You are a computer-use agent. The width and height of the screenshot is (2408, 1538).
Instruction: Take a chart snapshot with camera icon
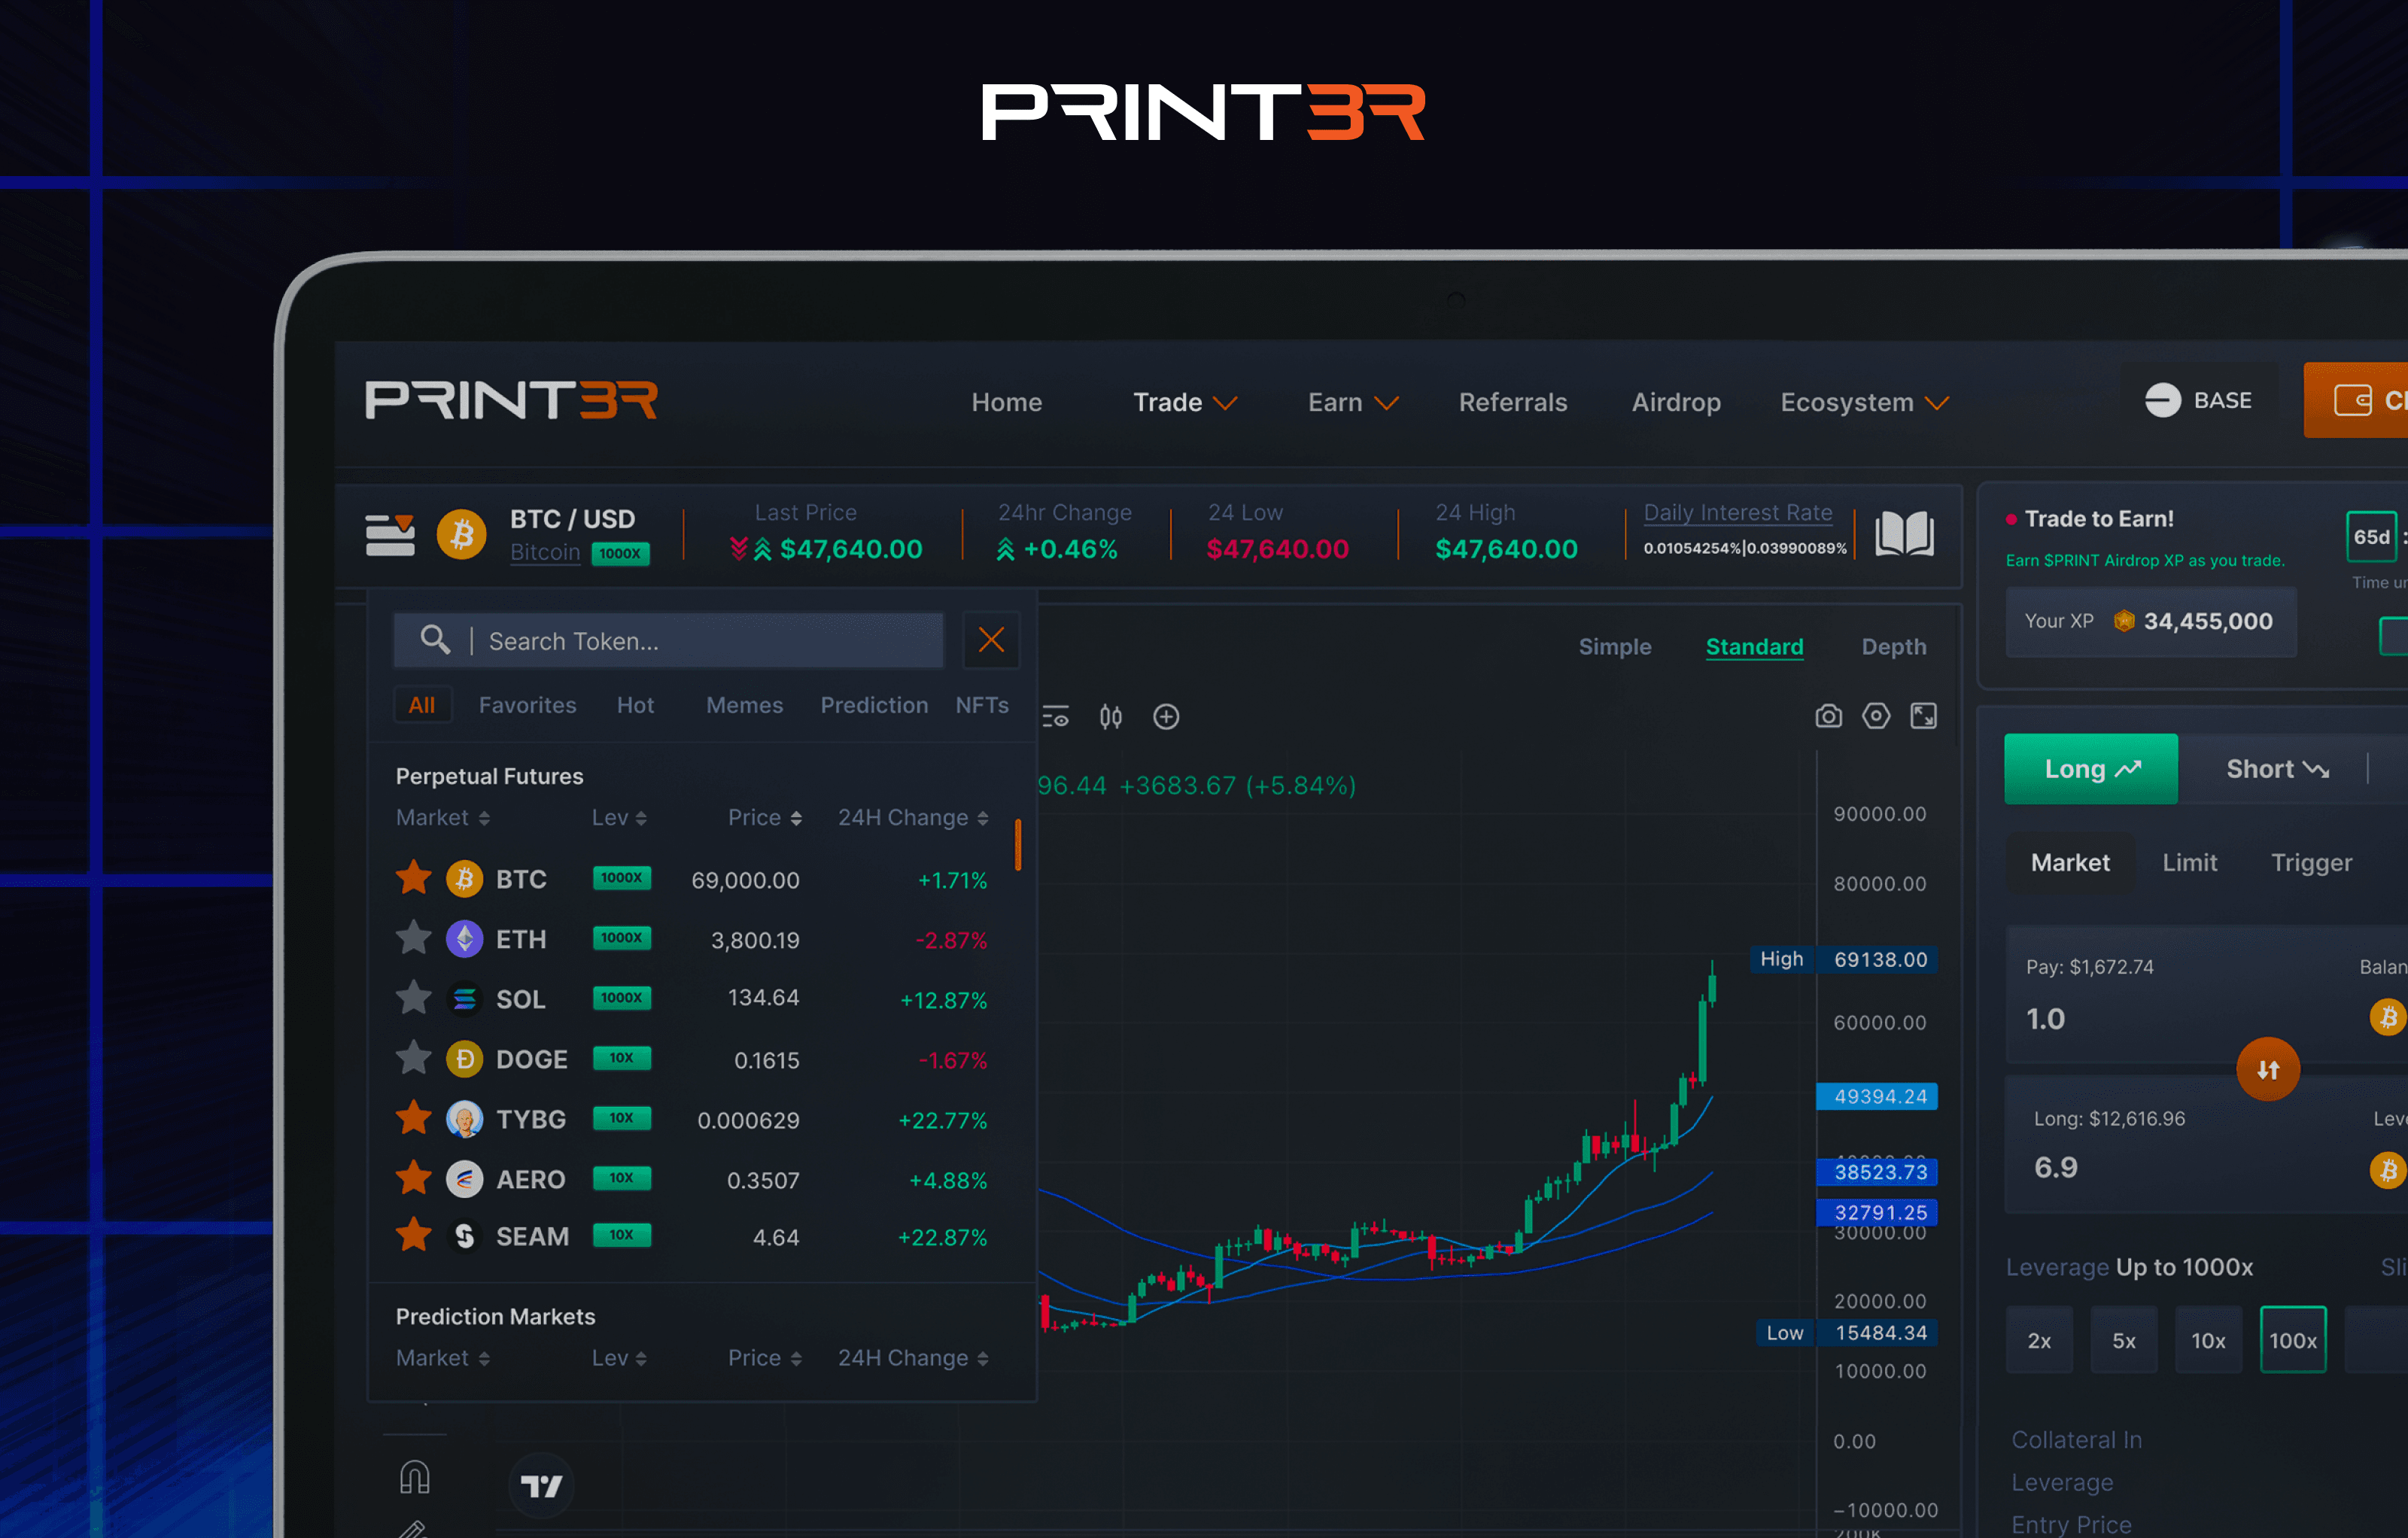pyautogui.click(x=1828, y=716)
